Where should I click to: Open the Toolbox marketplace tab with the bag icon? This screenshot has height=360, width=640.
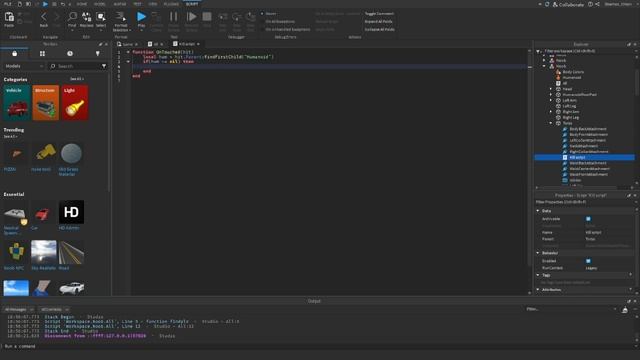(x=14, y=53)
